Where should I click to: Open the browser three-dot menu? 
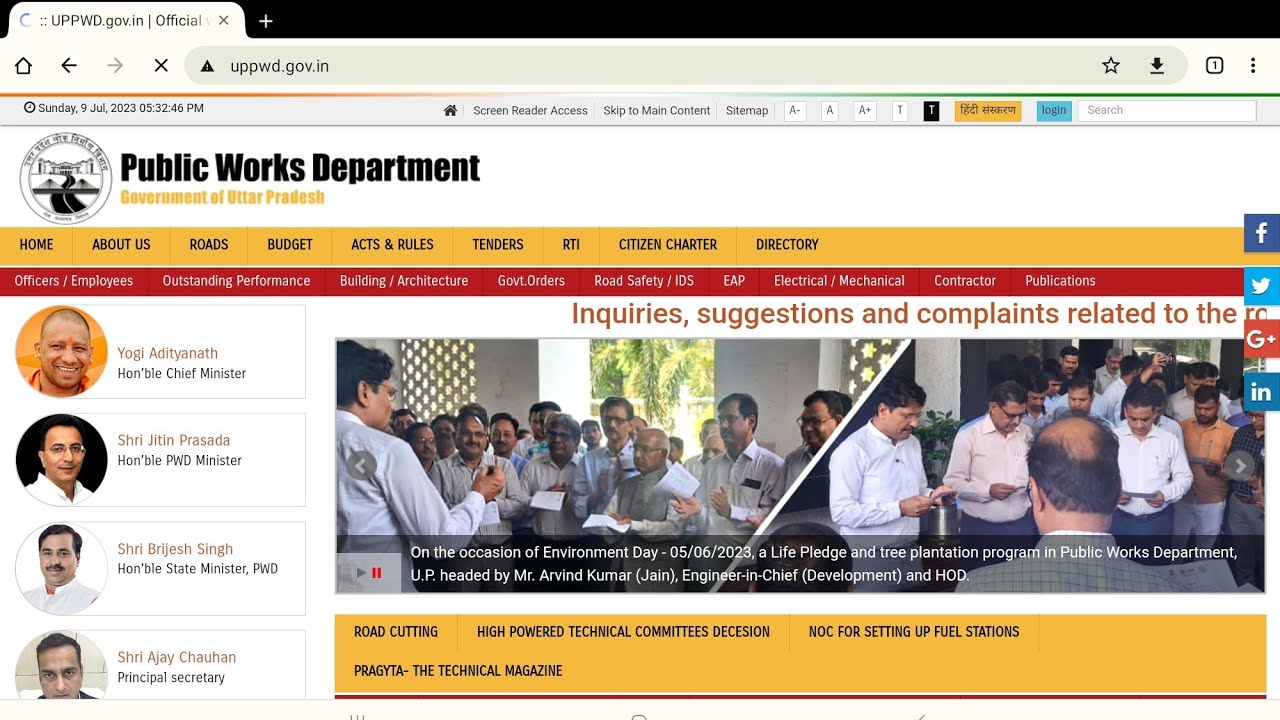(1253, 66)
